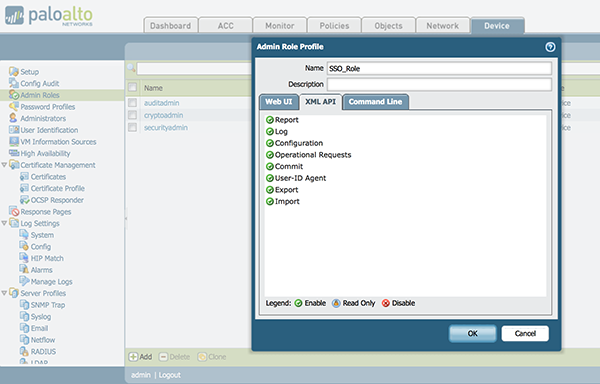Select the Device tab
The image size is (600, 384).
[497, 26]
